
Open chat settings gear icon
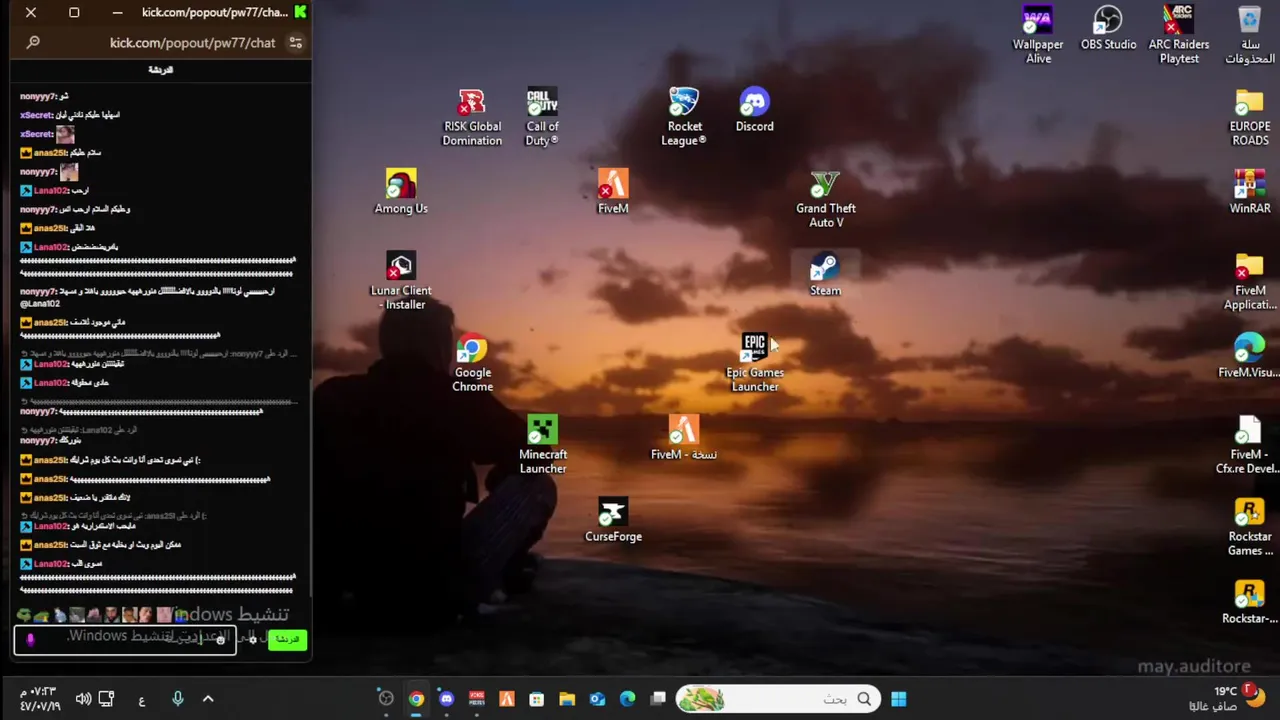point(254,640)
